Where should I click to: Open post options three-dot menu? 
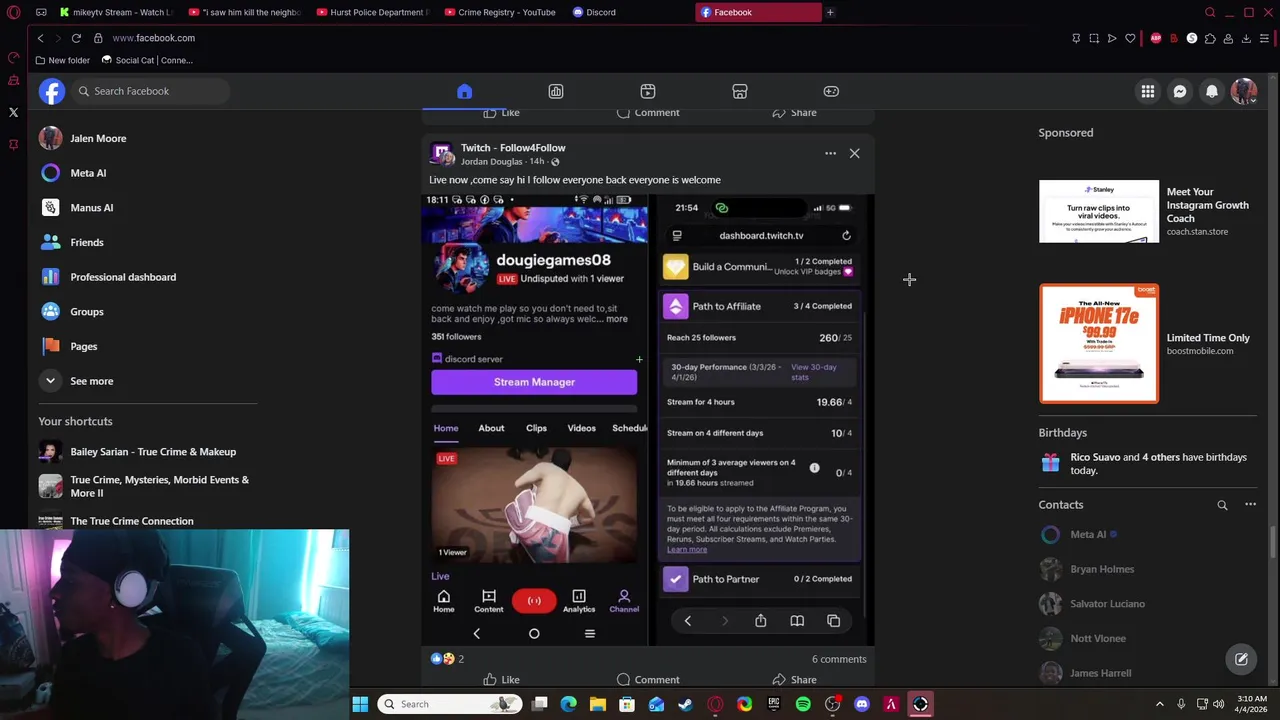(830, 153)
